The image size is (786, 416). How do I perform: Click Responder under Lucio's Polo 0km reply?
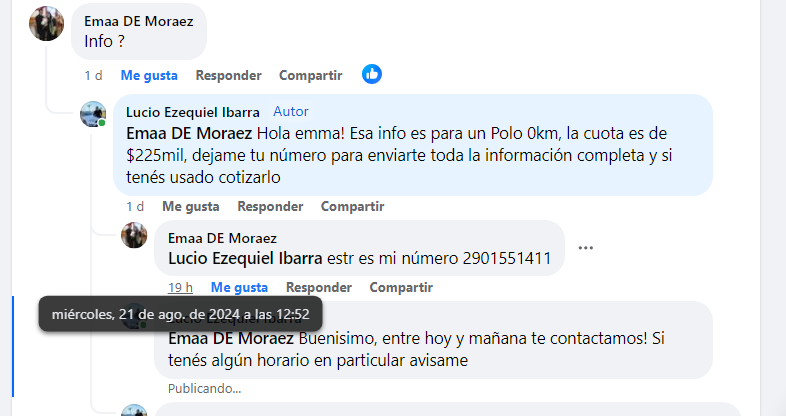270,206
